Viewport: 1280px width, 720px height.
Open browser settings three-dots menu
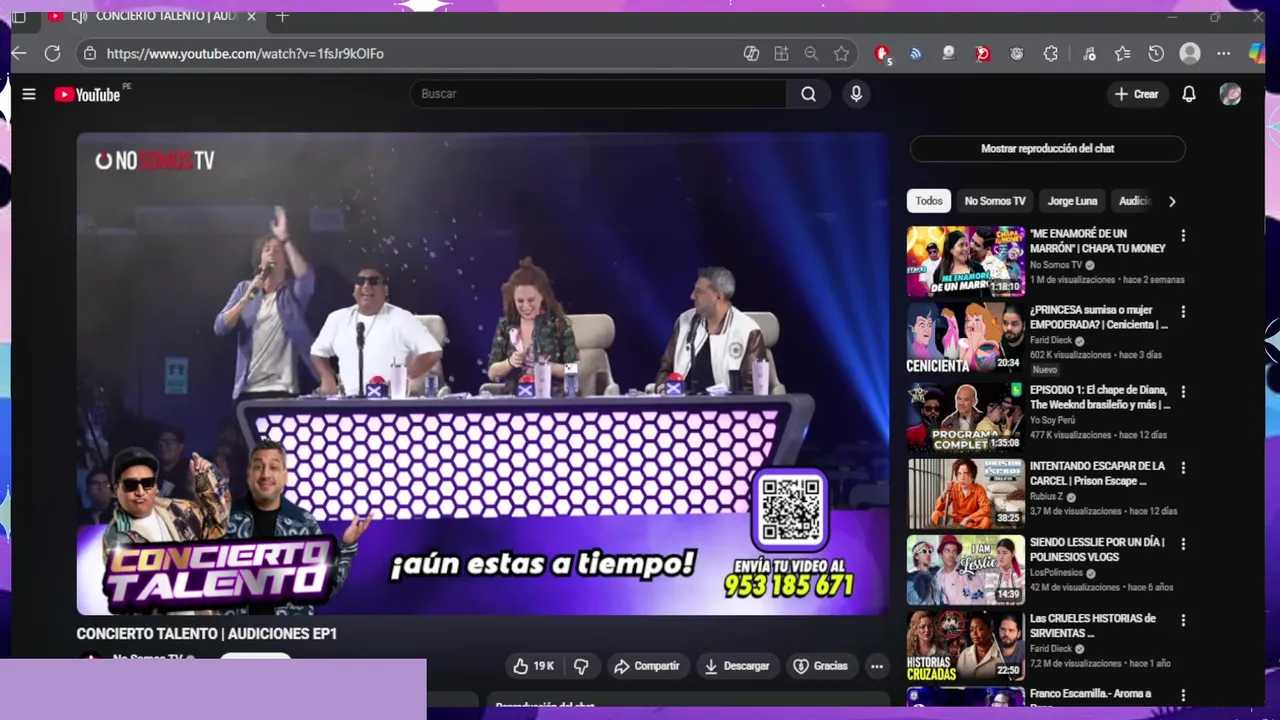click(1224, 53)
